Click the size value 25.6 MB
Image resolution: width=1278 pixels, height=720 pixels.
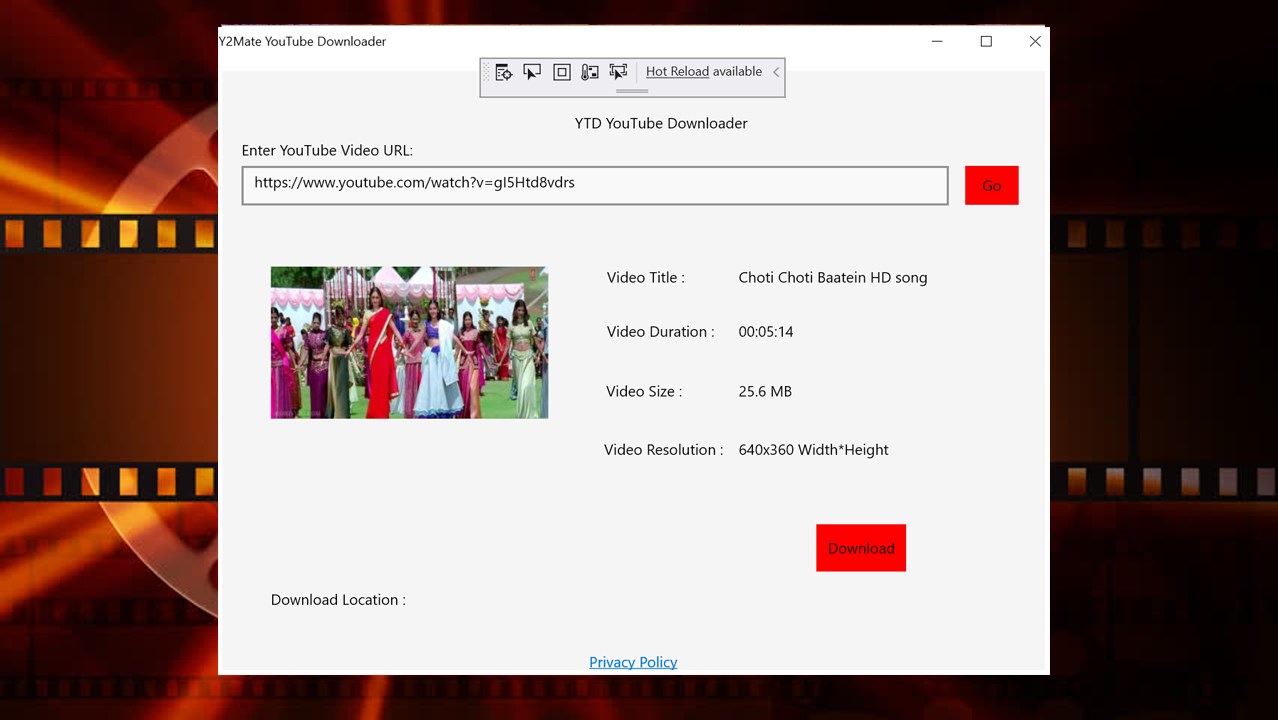coord(765,392)
